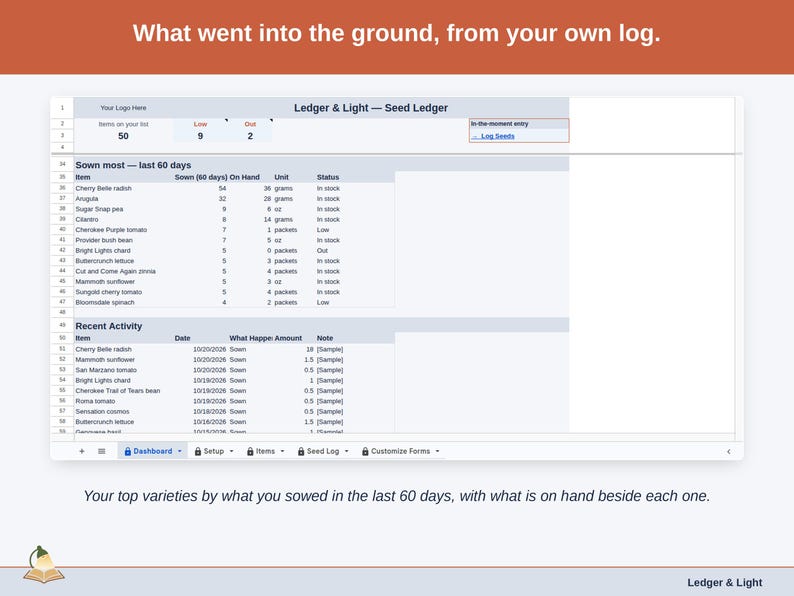Image resolution: width=794 pixels, height=596 pixels.
Task: Click the lock icon on Items tab
Action: [x=250, y=451]
